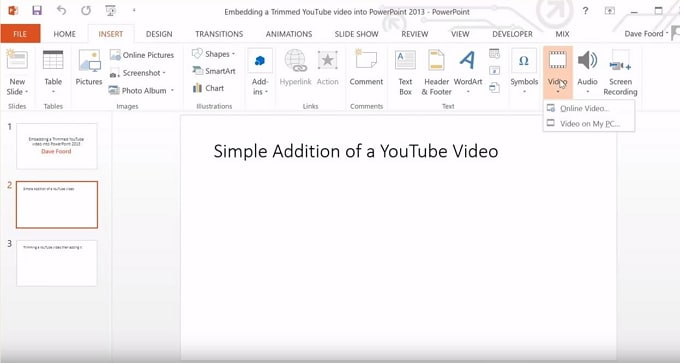This screenshot has width=680, height=363.
Task: Open Header & Footer settings
Action: 436,72
